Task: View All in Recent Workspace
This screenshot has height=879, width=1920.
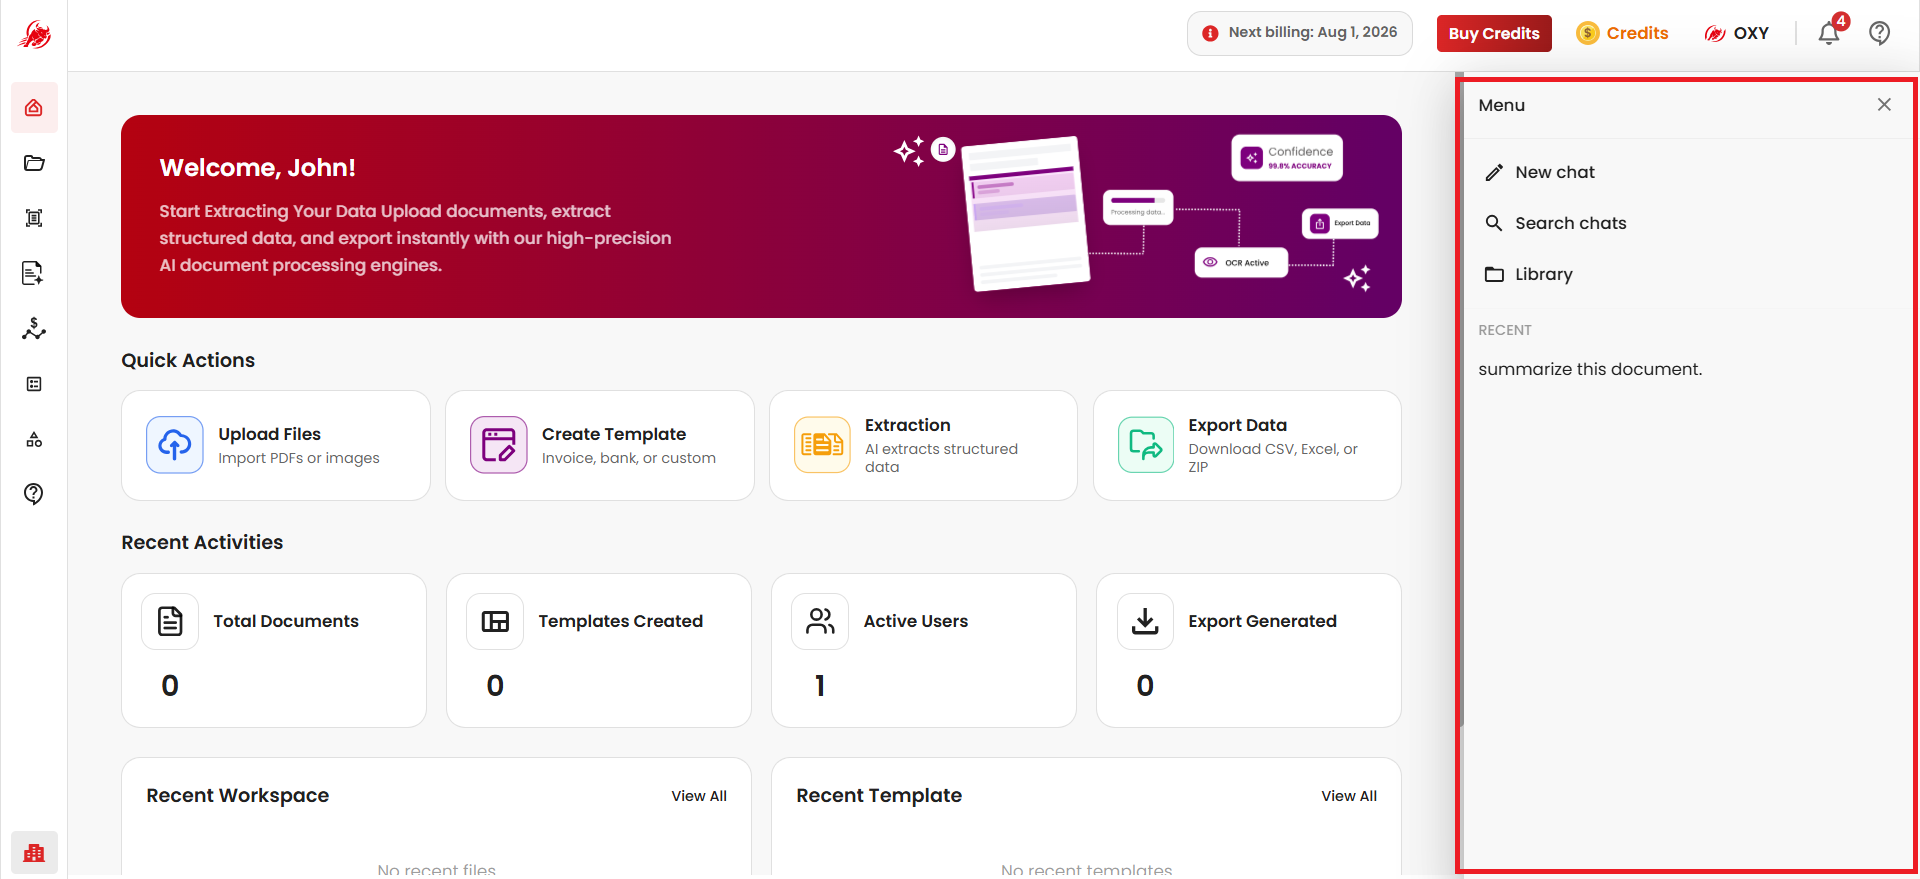Action: coord(699,796)
